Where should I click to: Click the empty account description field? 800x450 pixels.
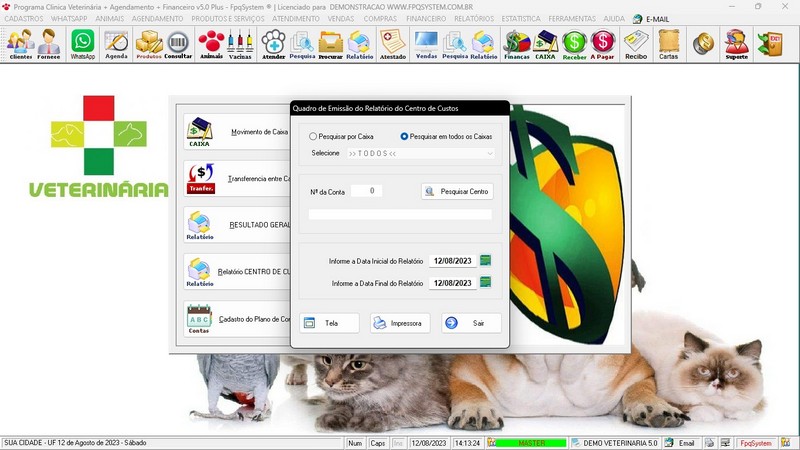(400, 214)
